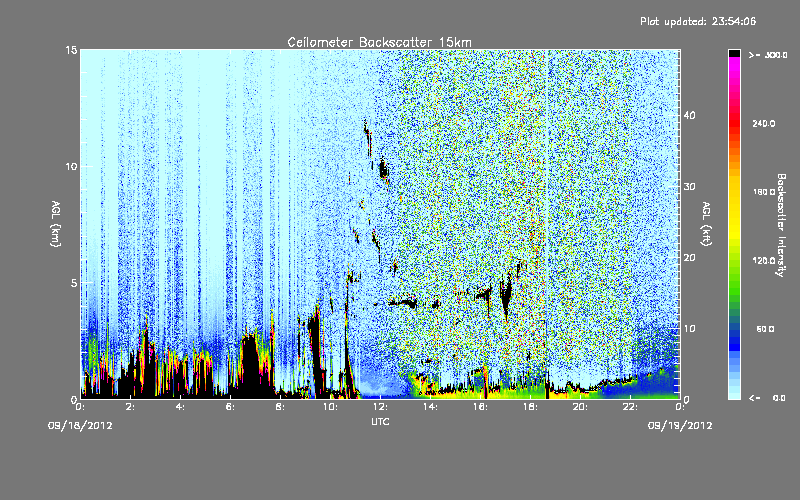Select the end date "09/19/2012"
The height and width of the screenshot is (500, 800).
(x=680, y=426)
